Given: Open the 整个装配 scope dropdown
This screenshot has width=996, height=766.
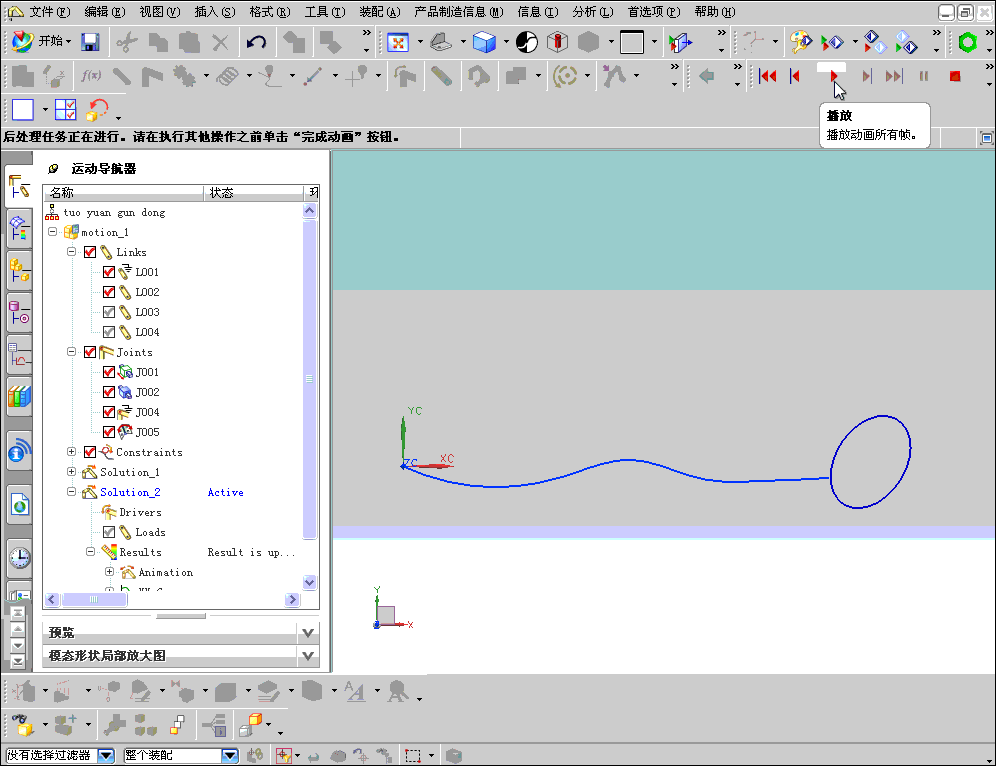Looking at the screenshot, I should 230,755.
